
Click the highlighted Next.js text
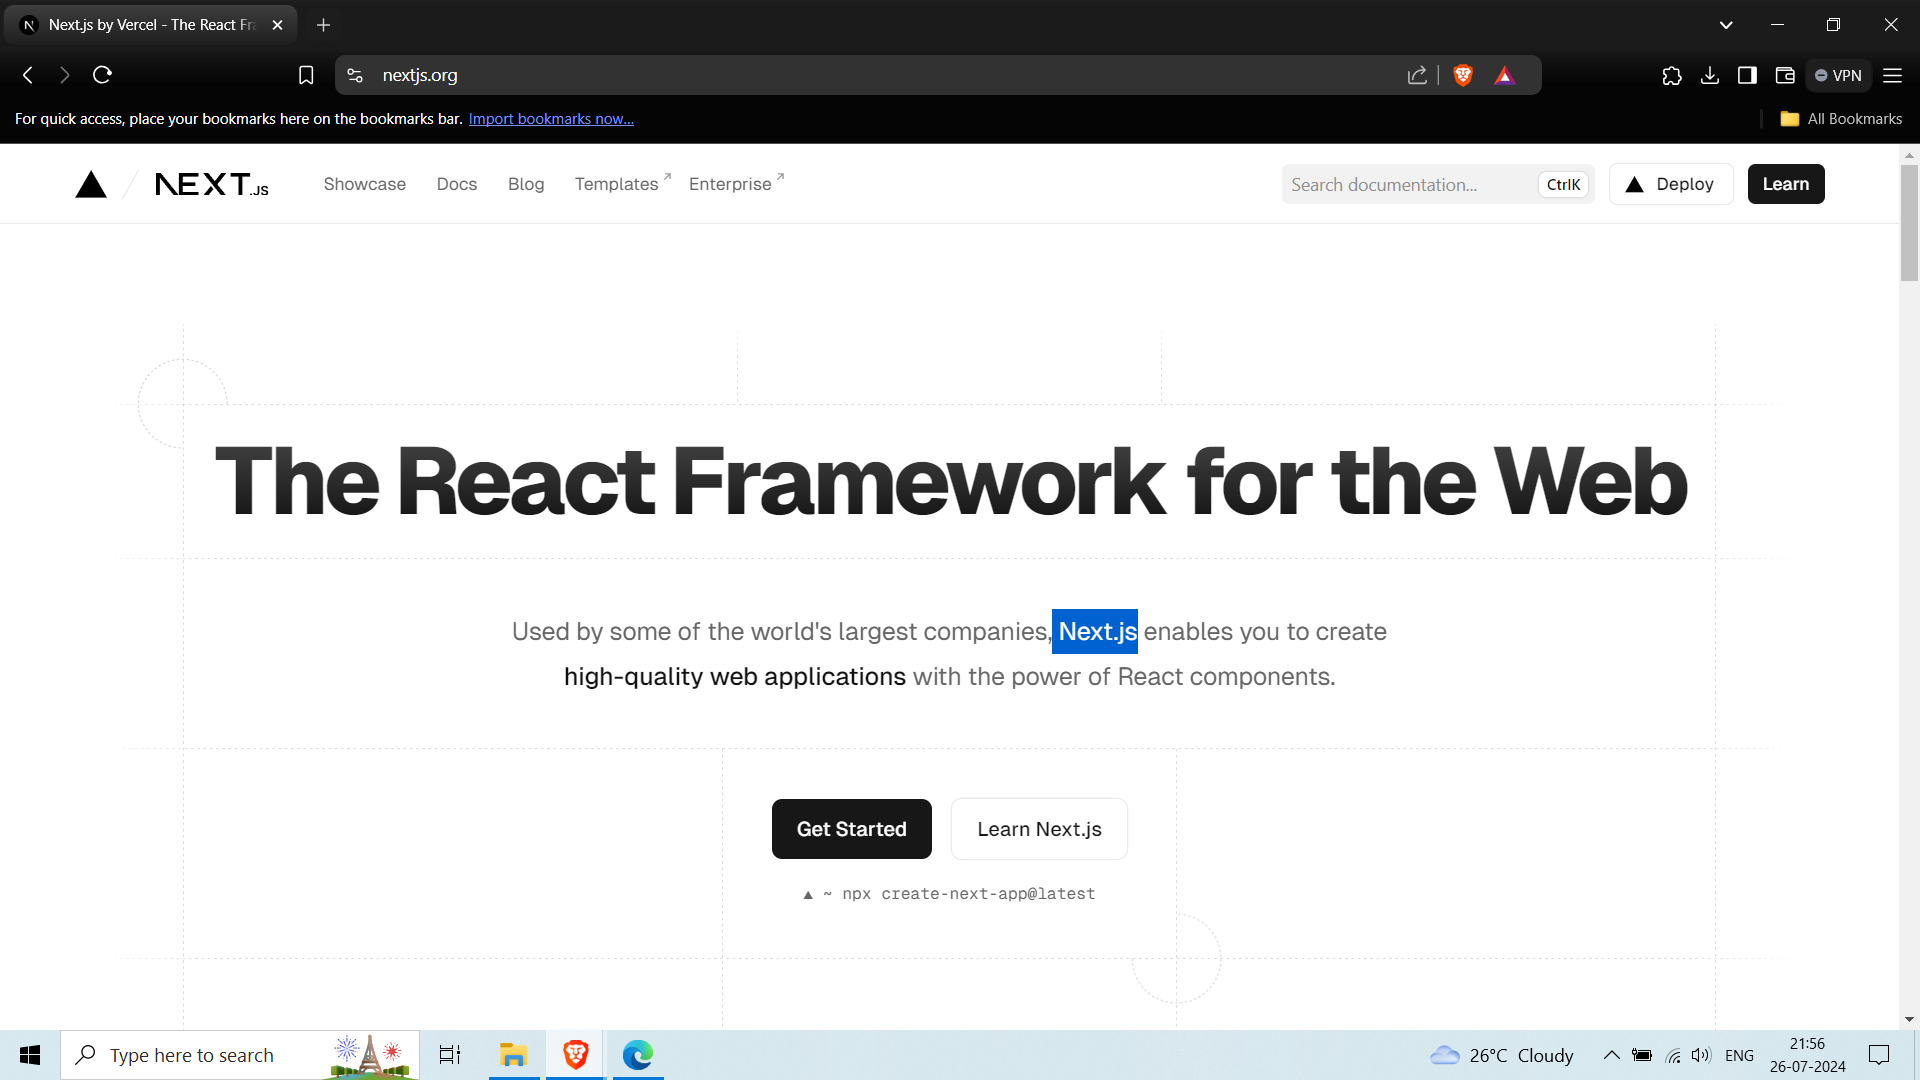(x=1095, y=631)
